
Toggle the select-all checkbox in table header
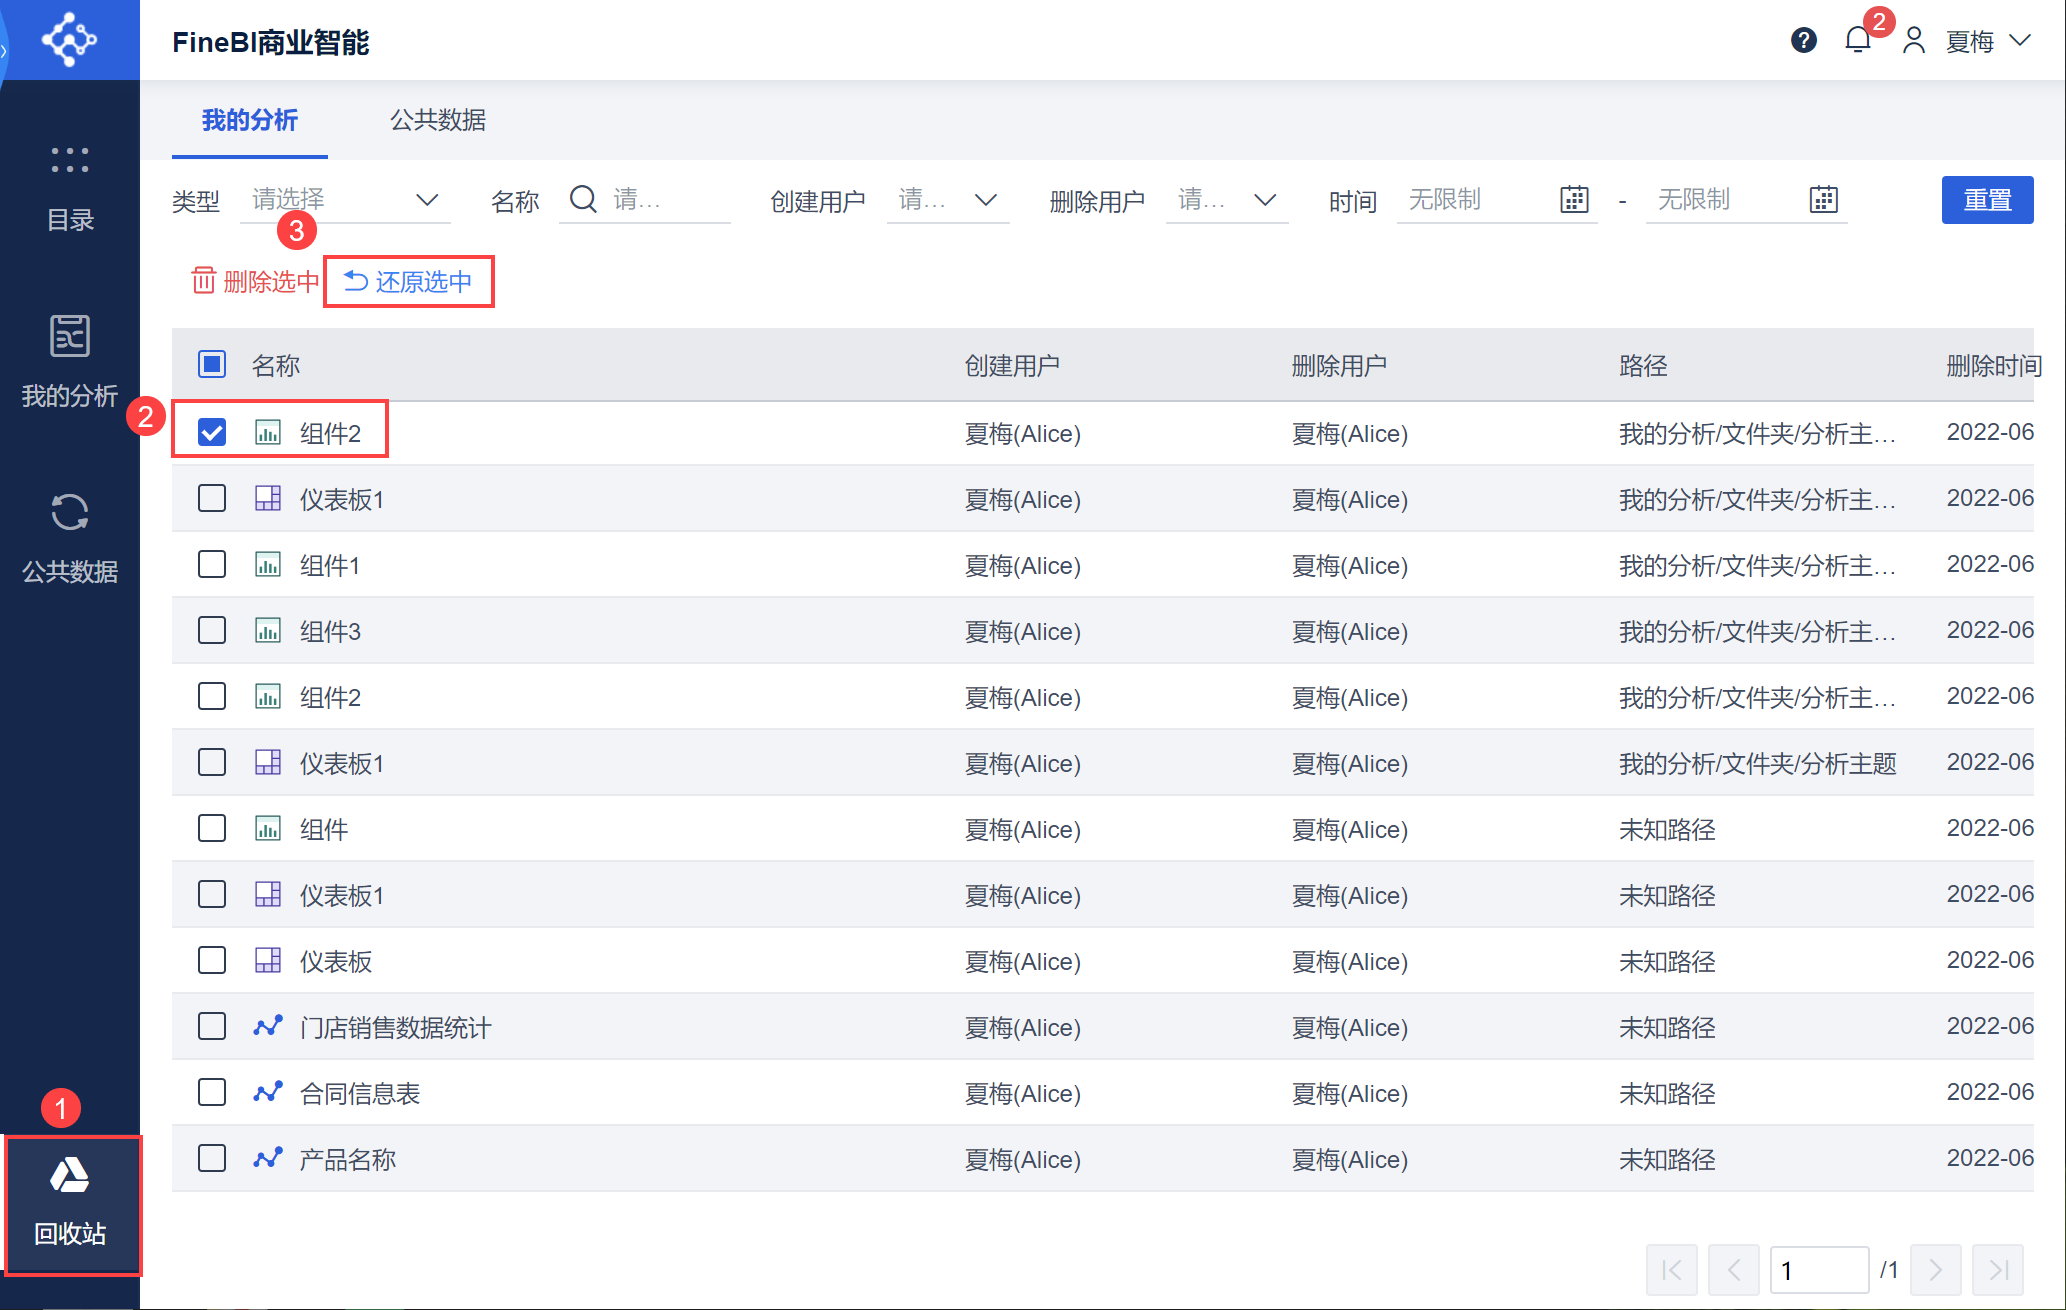pos(212,364)
